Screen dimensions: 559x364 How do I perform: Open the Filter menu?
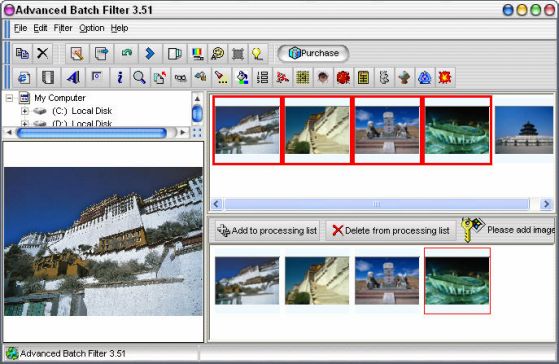pos(63,28)
